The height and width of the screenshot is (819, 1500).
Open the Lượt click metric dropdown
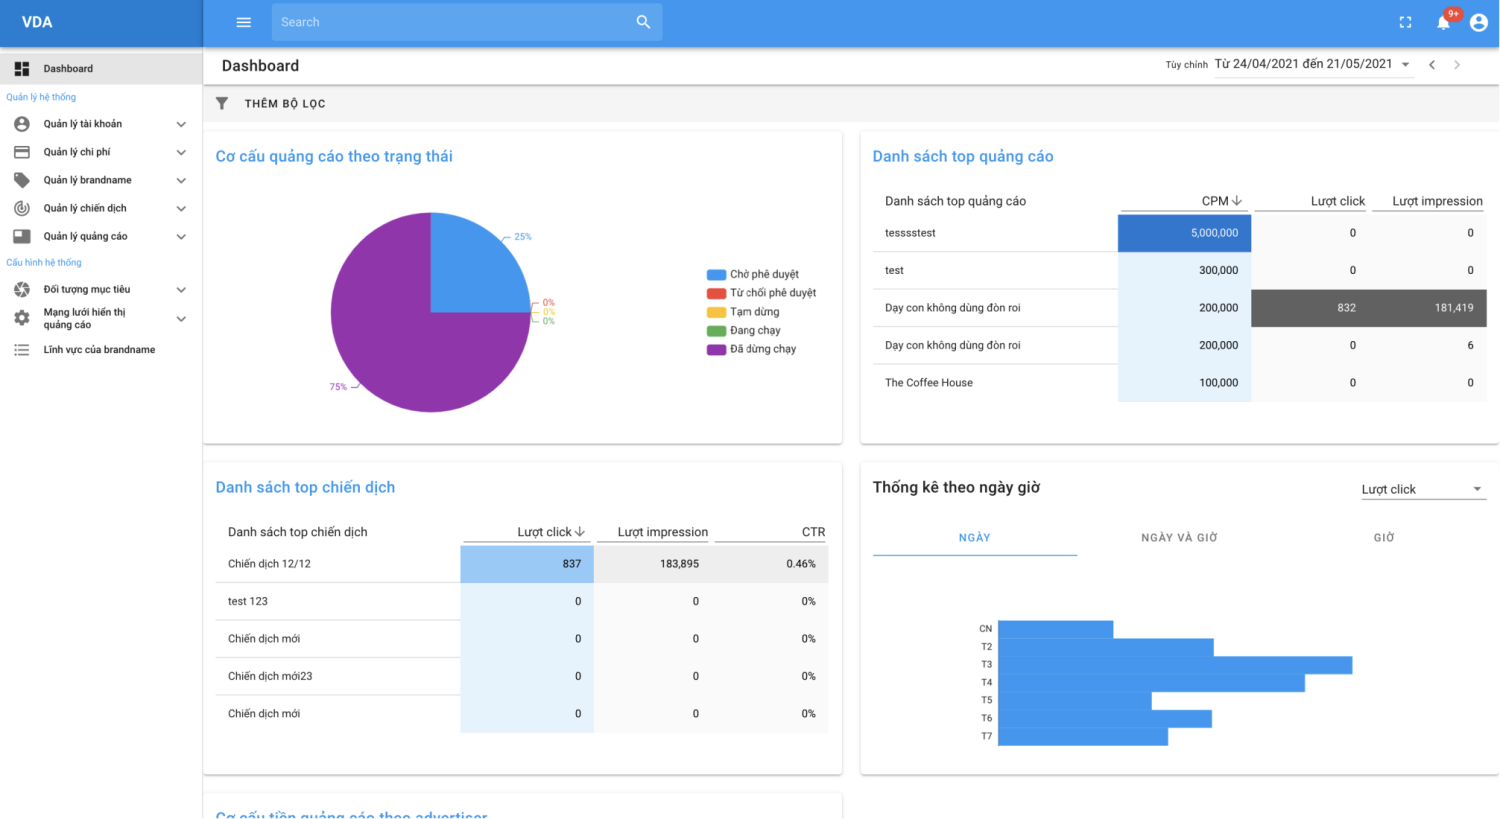[x=1423, y=489]
